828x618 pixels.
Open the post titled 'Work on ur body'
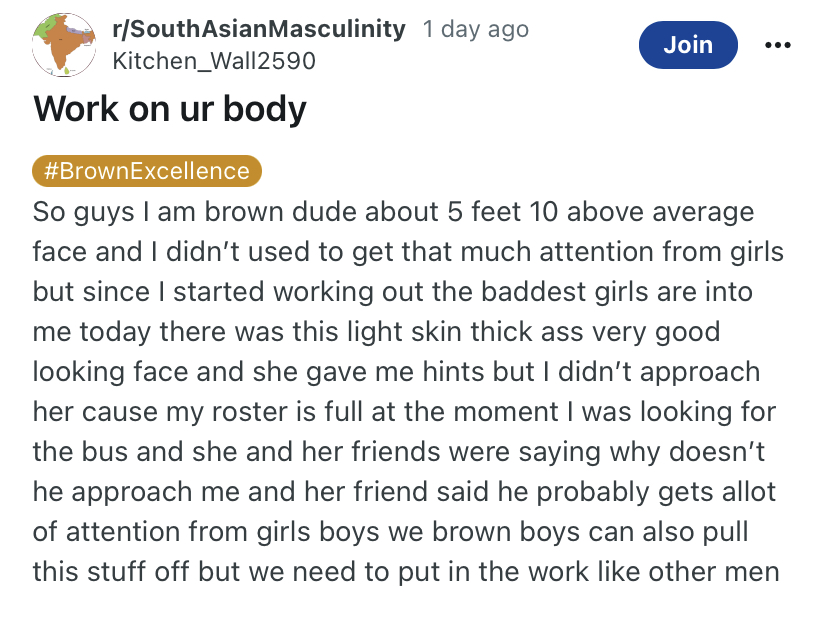pos(170,109)
